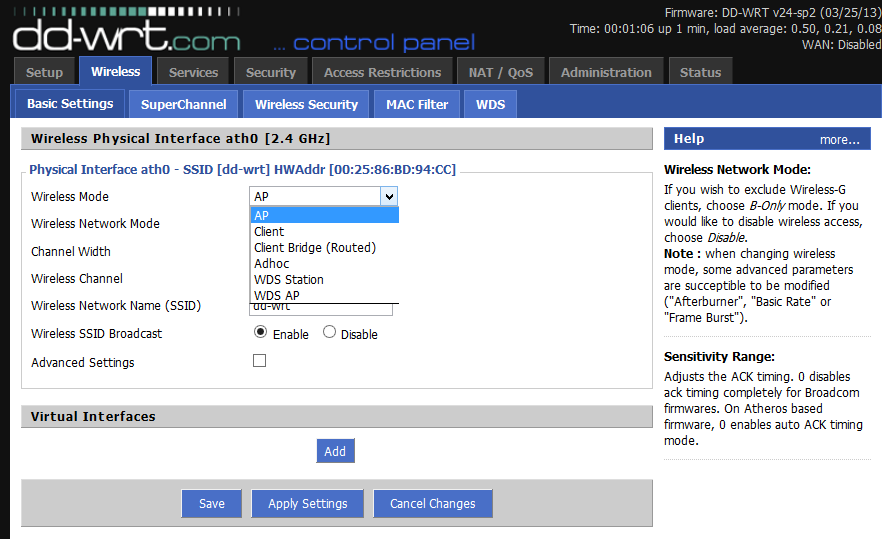Go to Wireless Security sub-tab

point(306,104)
